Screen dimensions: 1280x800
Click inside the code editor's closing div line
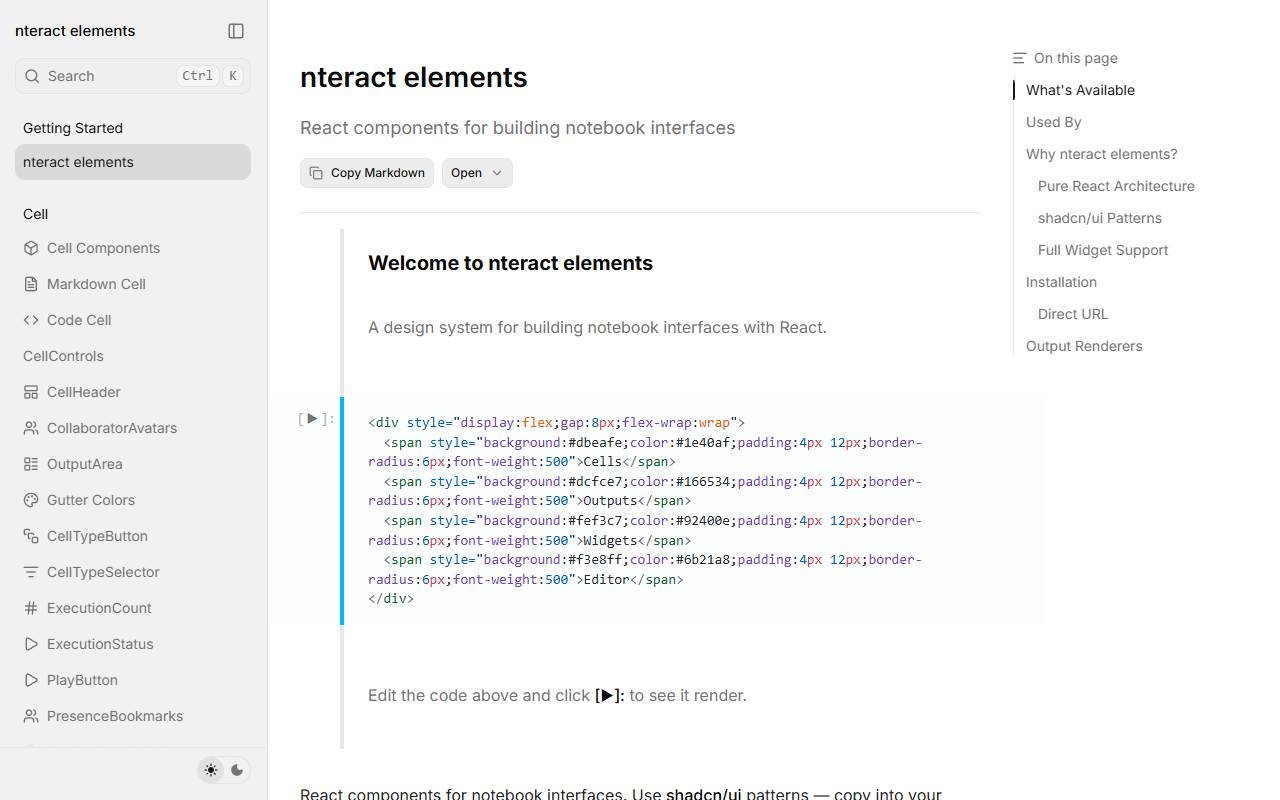coord(391,599)
